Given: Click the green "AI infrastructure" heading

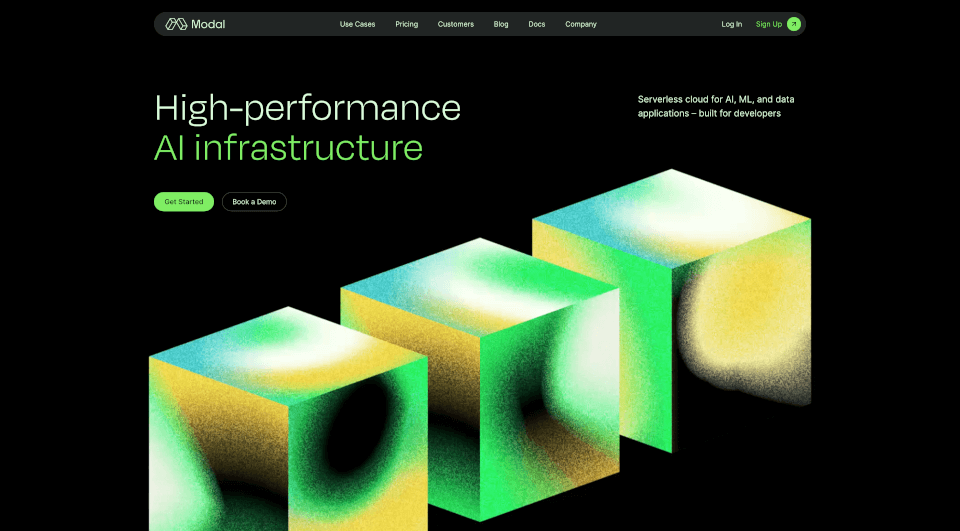Looking at the screenshot, I should [x=288, y=148].
